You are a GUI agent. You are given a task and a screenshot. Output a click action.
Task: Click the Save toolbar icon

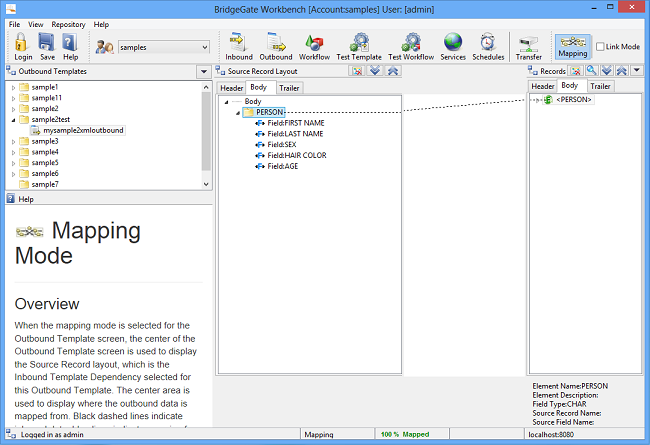coord(47,46)
